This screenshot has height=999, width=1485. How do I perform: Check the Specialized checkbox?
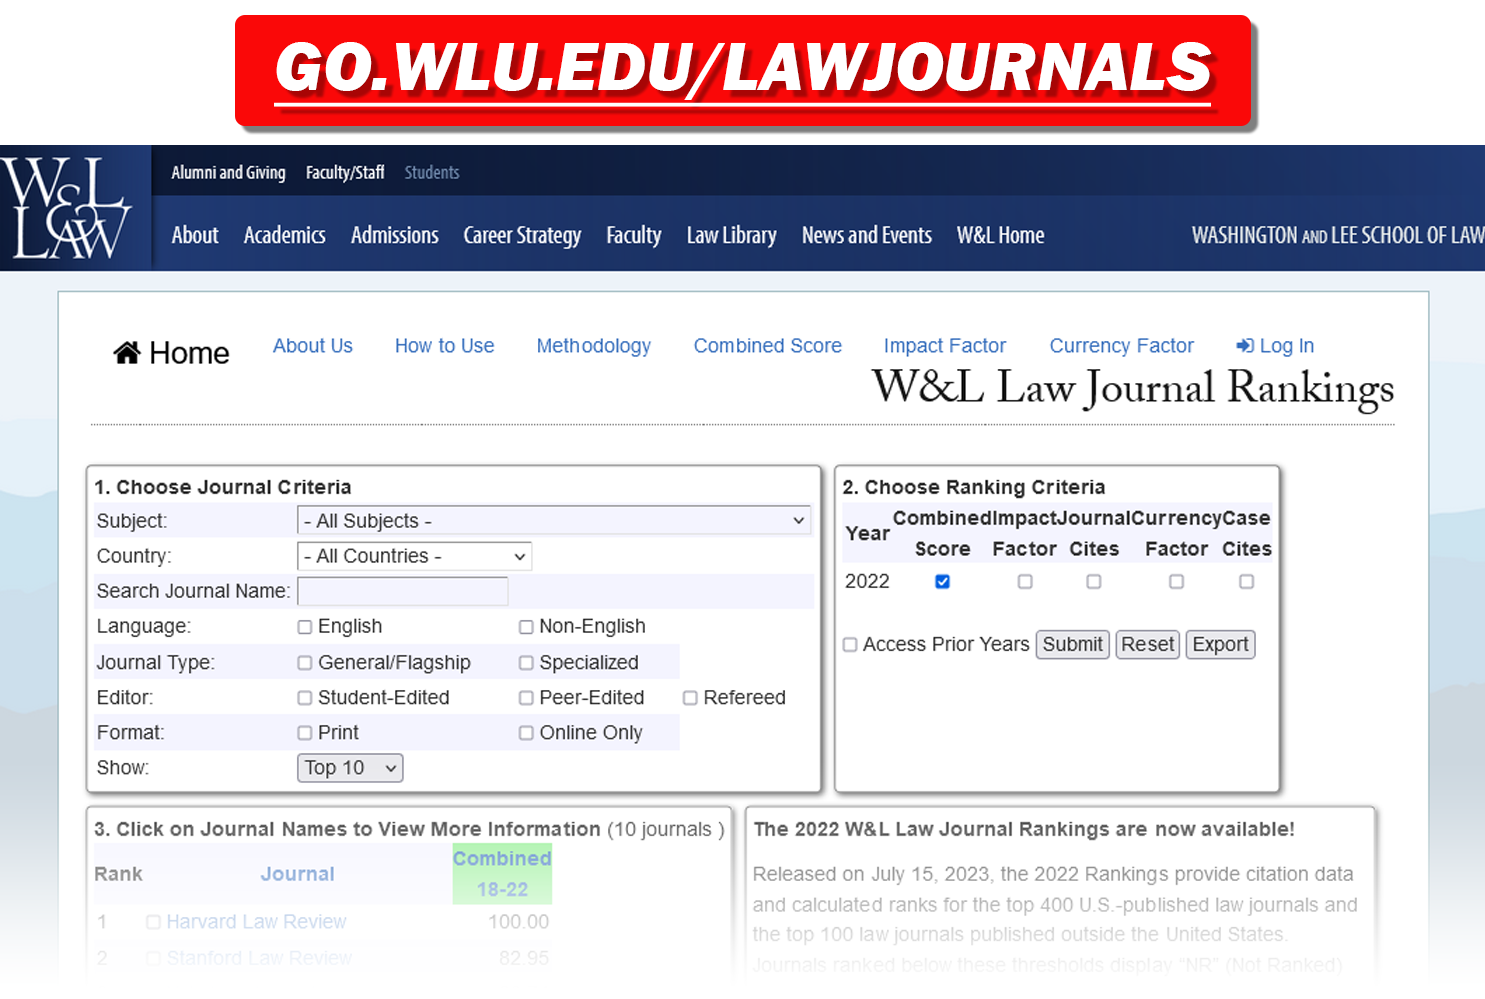coord(526,663)
